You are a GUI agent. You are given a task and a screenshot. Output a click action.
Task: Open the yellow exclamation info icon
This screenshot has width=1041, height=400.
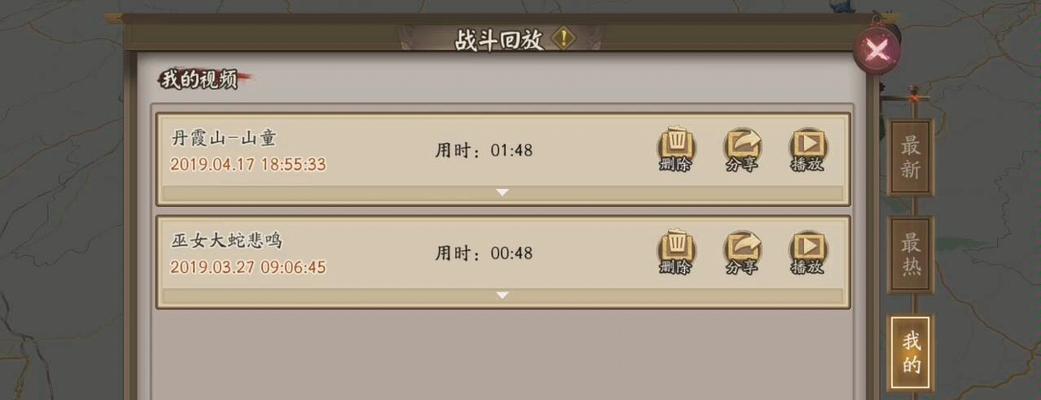[x=564, y=39]
